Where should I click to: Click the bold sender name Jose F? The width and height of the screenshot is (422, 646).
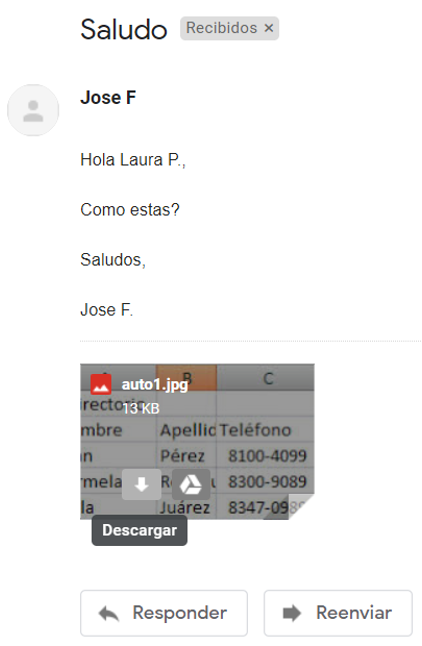[108, 98]
